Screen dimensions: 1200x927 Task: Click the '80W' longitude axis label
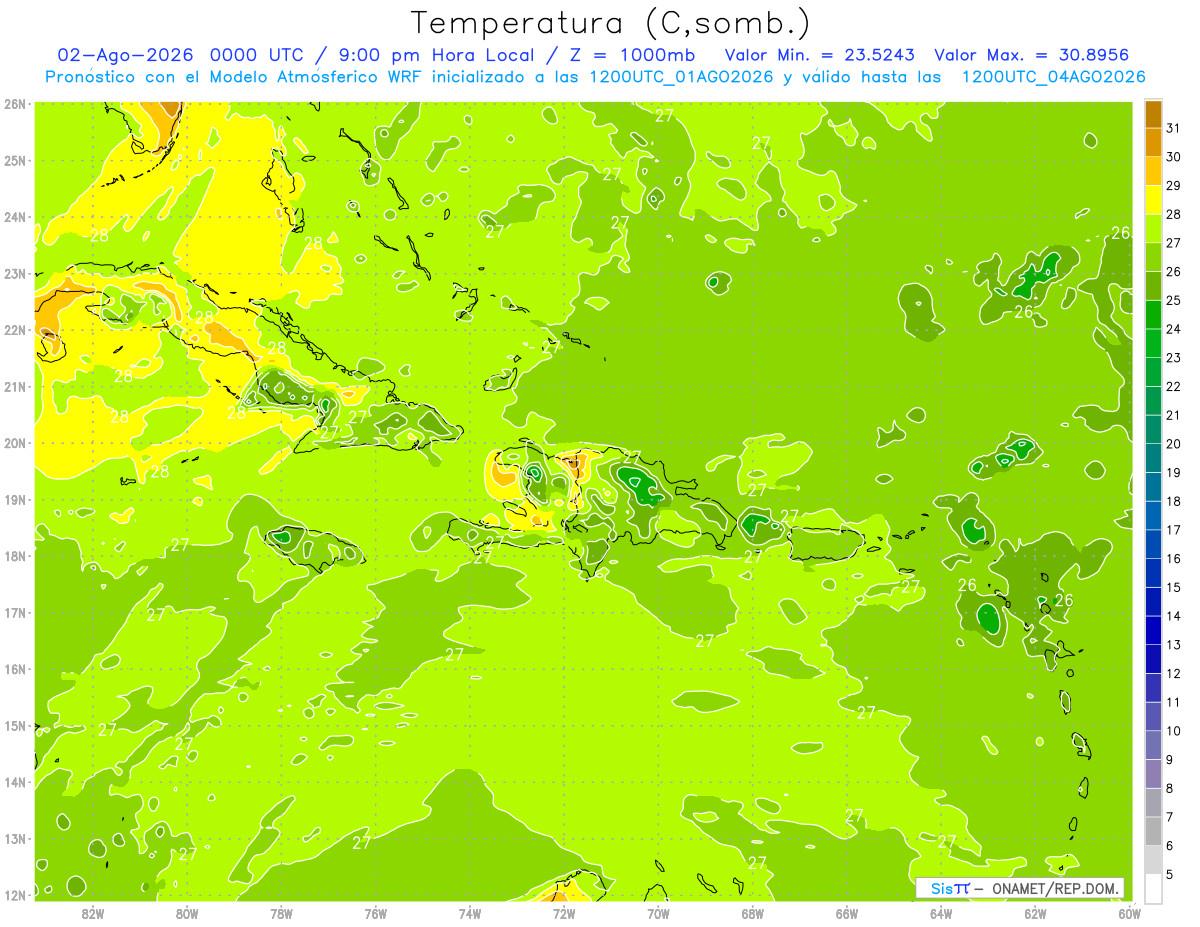(x=187, y=912)
